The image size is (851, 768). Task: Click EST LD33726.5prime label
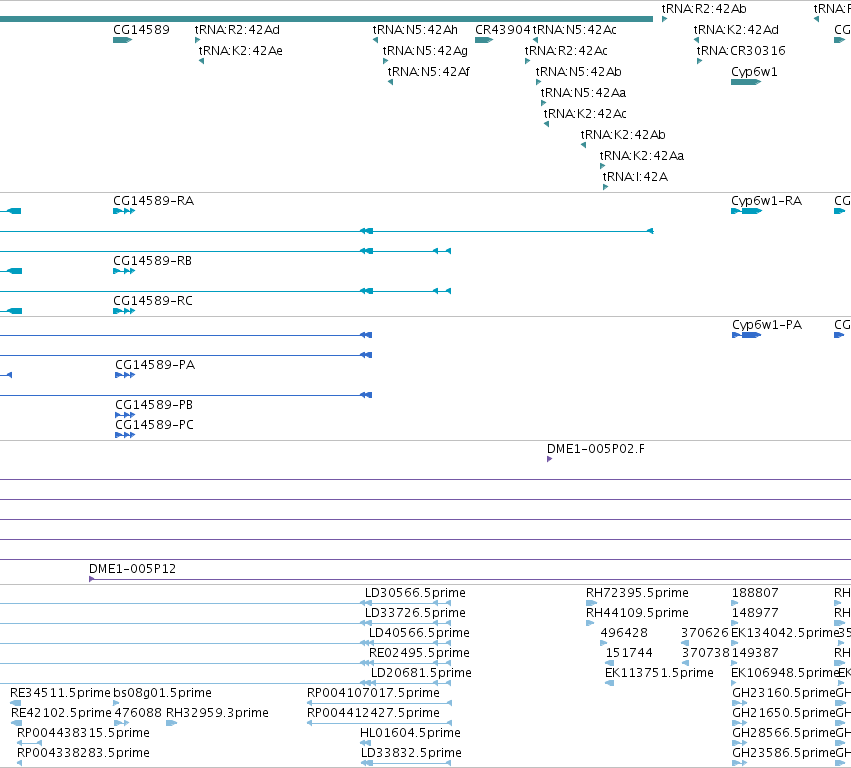415,613
